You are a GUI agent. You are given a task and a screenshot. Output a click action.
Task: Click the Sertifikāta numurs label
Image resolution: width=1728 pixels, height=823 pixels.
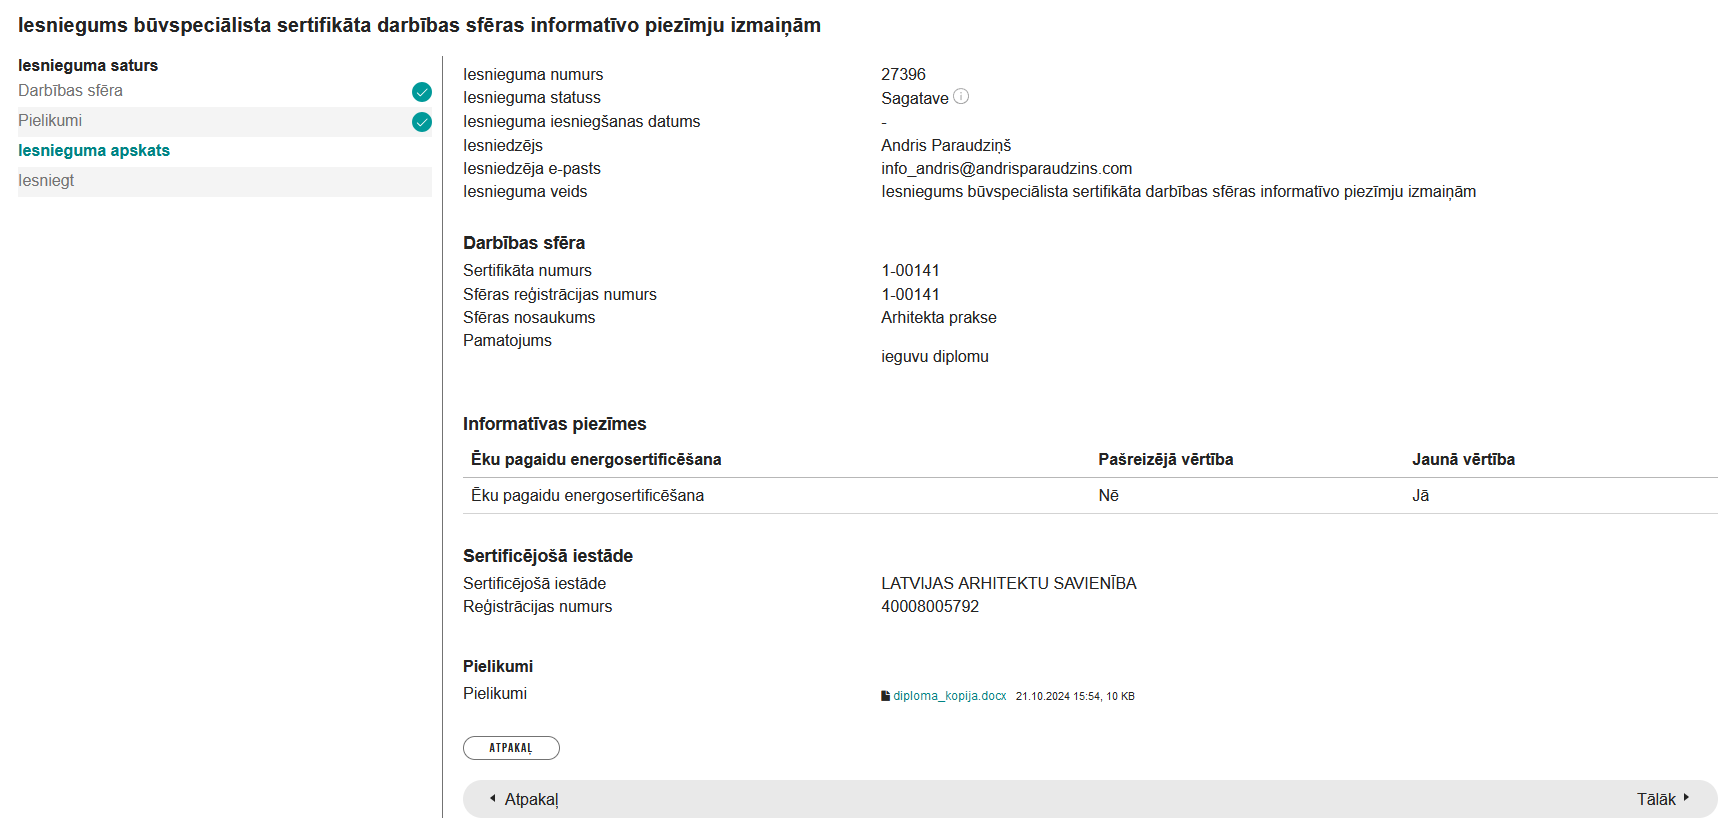click(527, 271)
